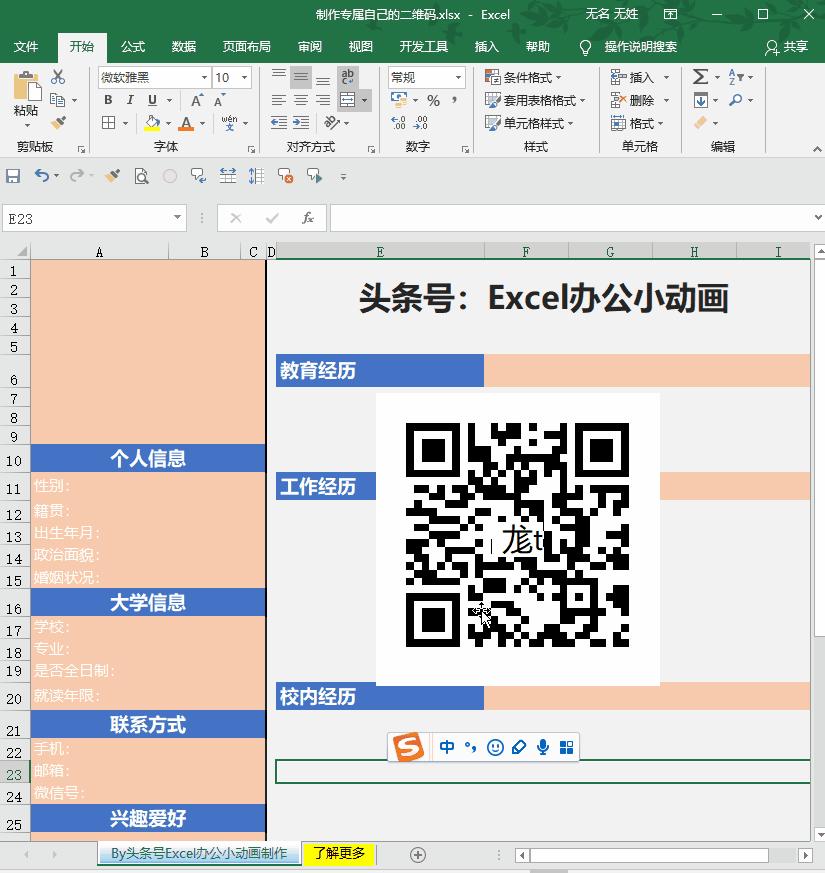825x873 pixels.
Task: Open Sort & Filter (排序和筛选)
Action: click(734, 76)
